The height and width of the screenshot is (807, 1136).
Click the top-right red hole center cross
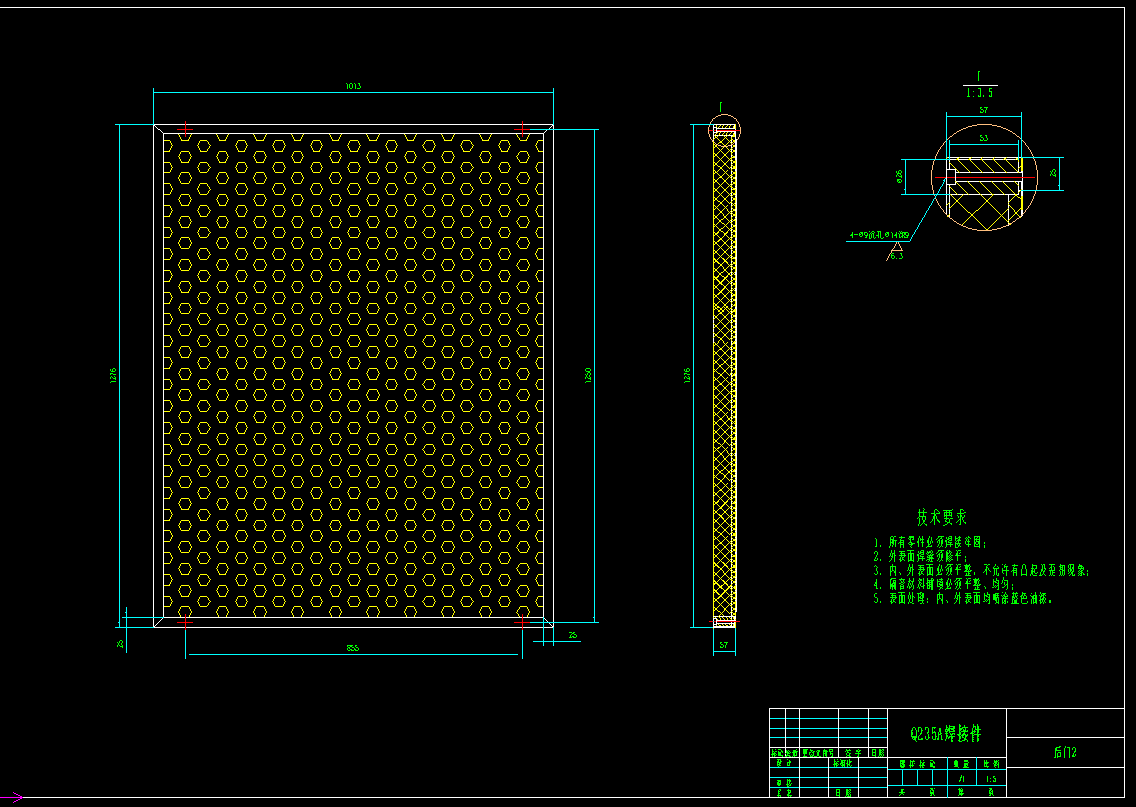tap(522, 130)
